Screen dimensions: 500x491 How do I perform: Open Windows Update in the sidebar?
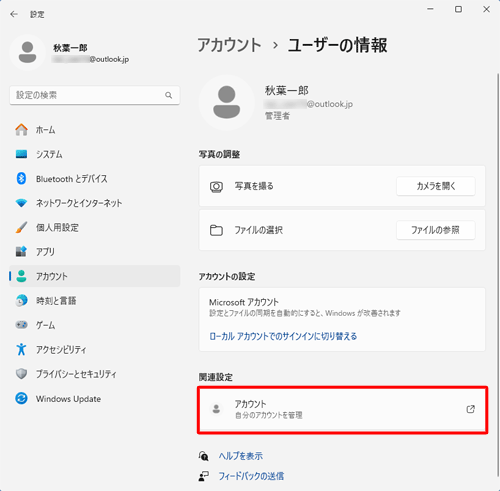95,398
